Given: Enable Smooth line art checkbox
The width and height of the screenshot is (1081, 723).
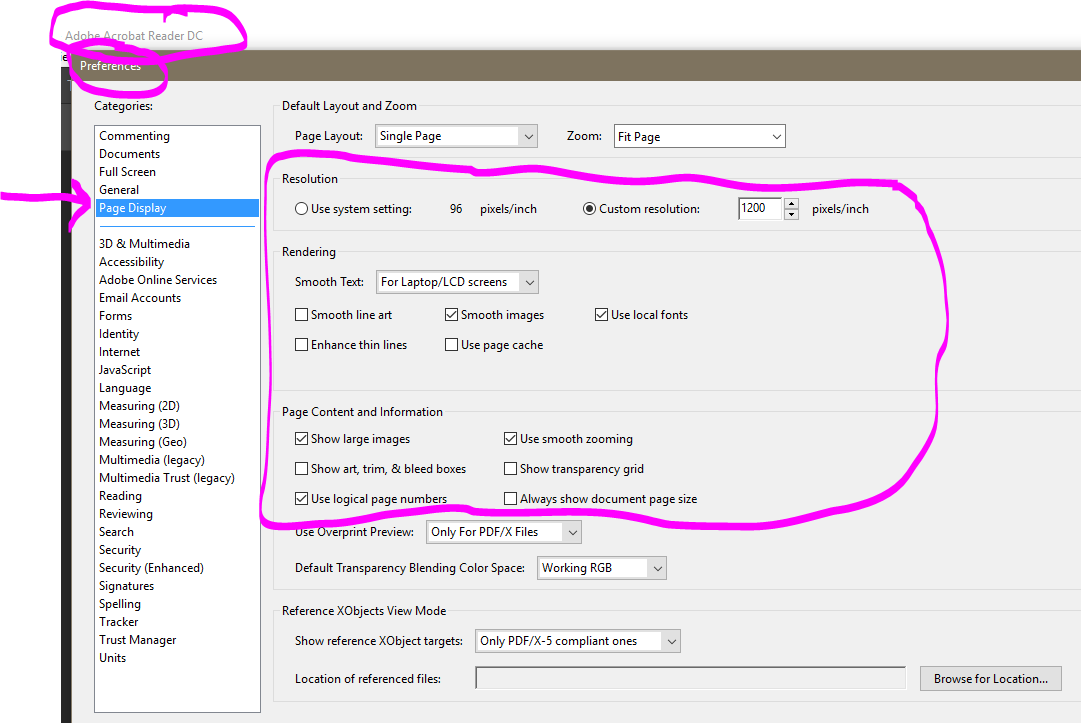Looking at the screenshot, I should [x=301, y=315].
